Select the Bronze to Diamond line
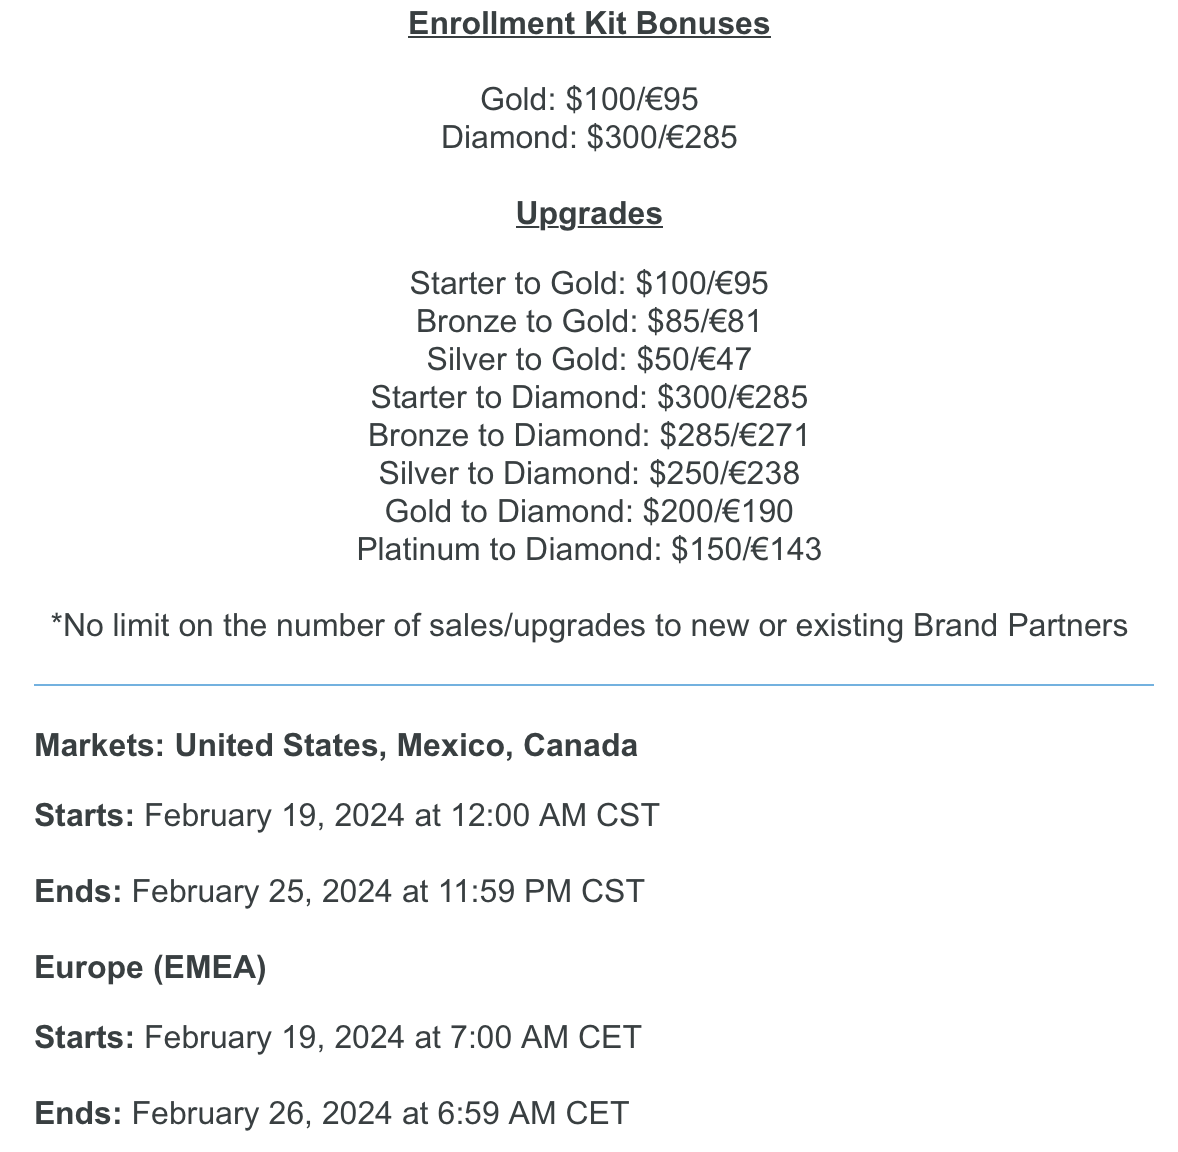 pos(589,435)
